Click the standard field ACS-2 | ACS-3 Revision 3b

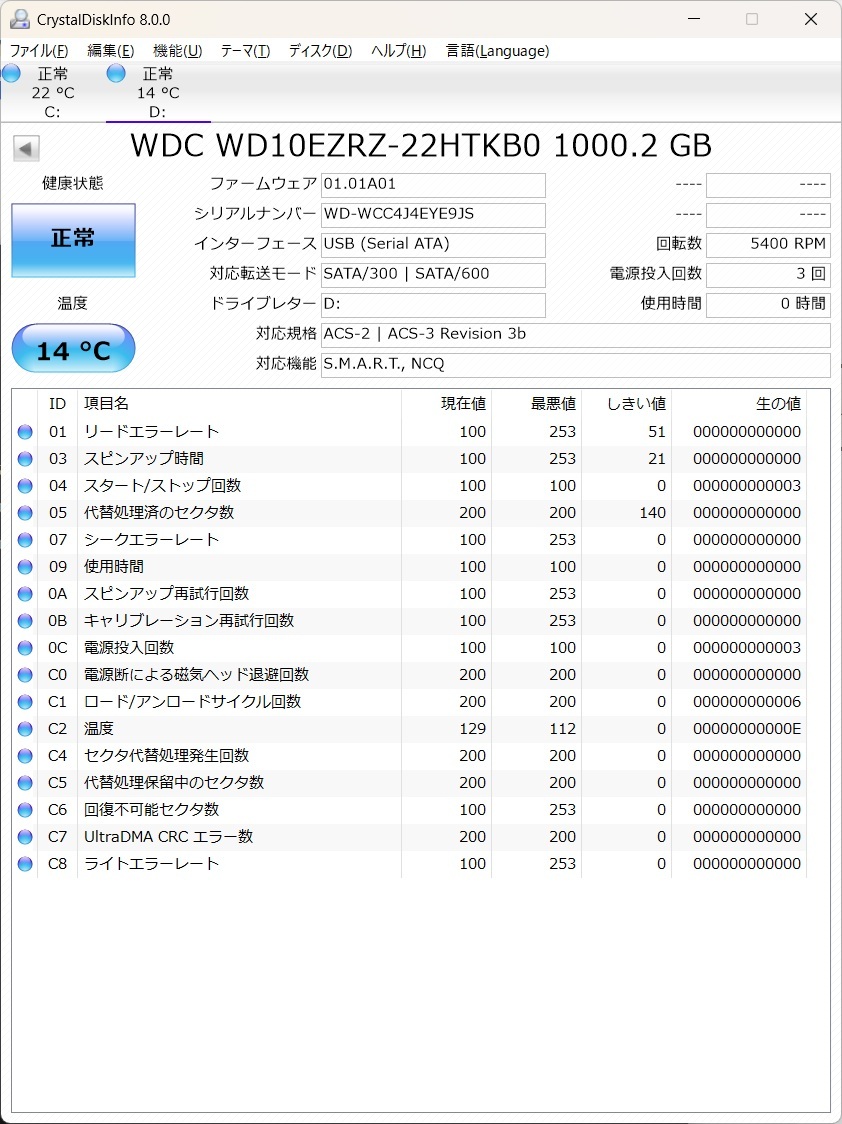click(575, 335)
